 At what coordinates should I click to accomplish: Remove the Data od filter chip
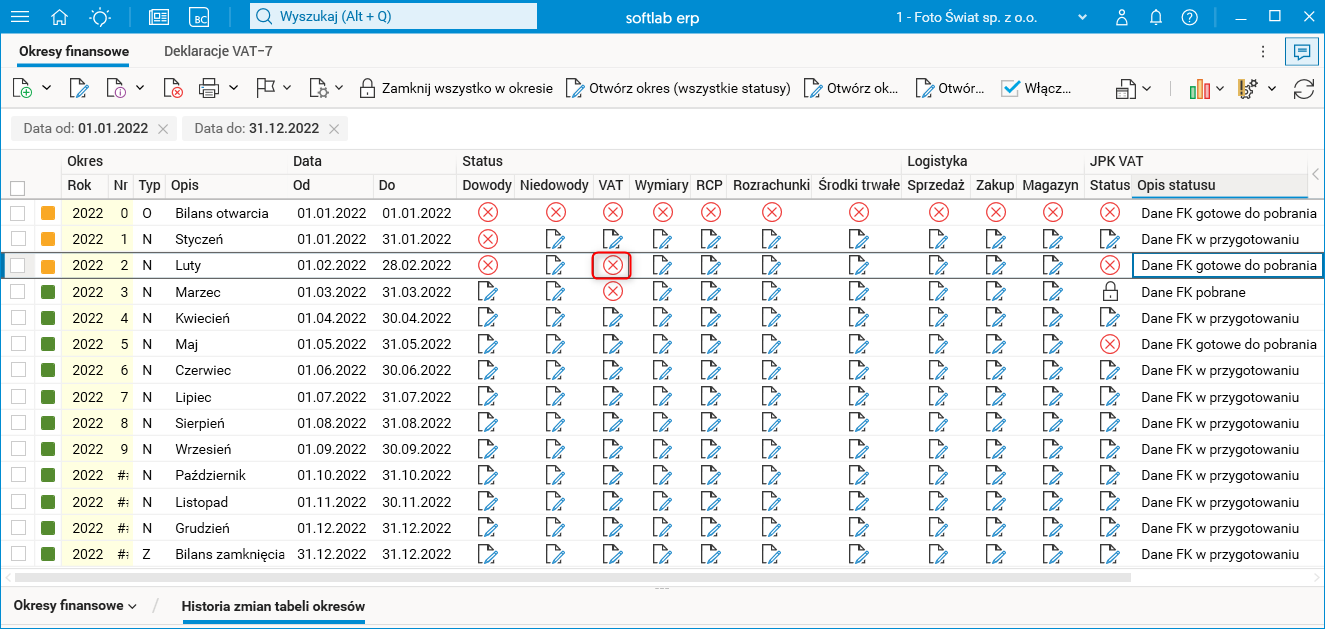tap(164, 128)
